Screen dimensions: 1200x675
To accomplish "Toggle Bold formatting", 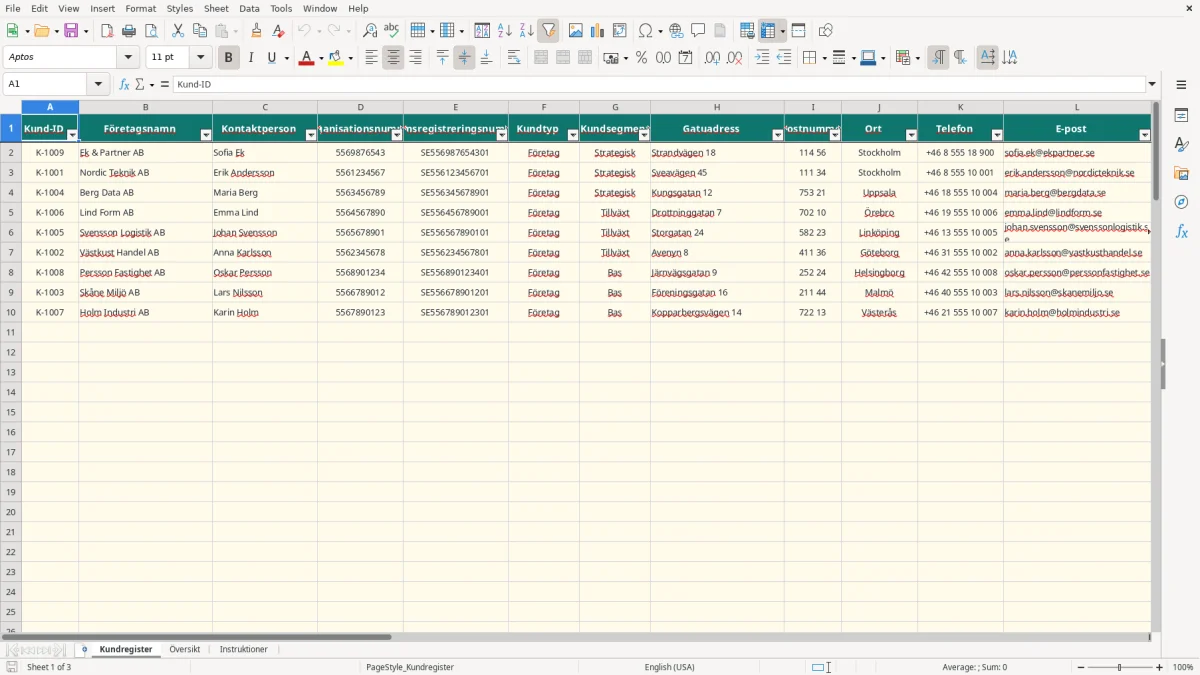I will tap(228, 58).
